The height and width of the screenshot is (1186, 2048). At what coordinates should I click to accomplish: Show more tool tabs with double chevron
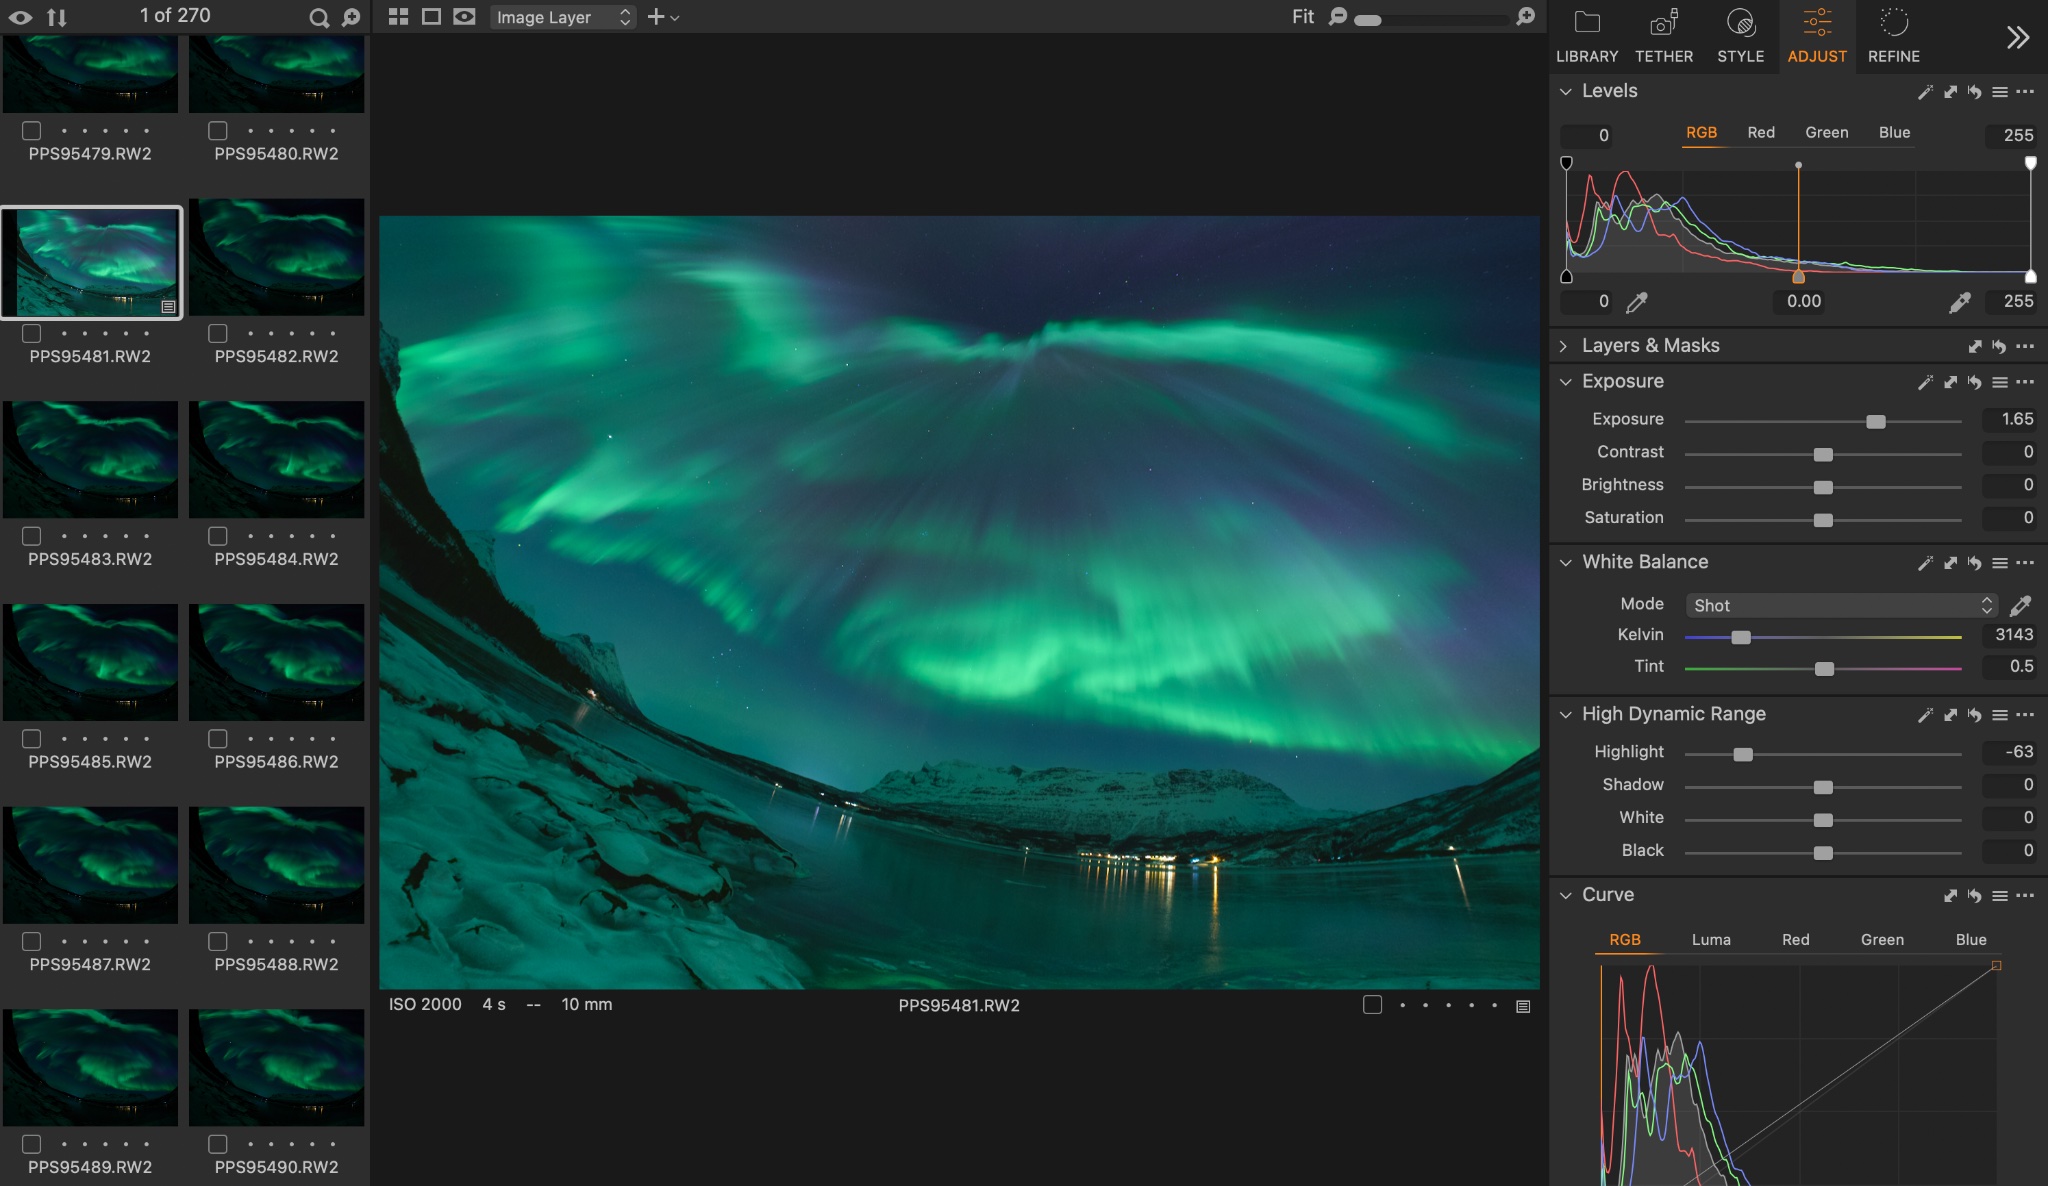pos(2018,38)
